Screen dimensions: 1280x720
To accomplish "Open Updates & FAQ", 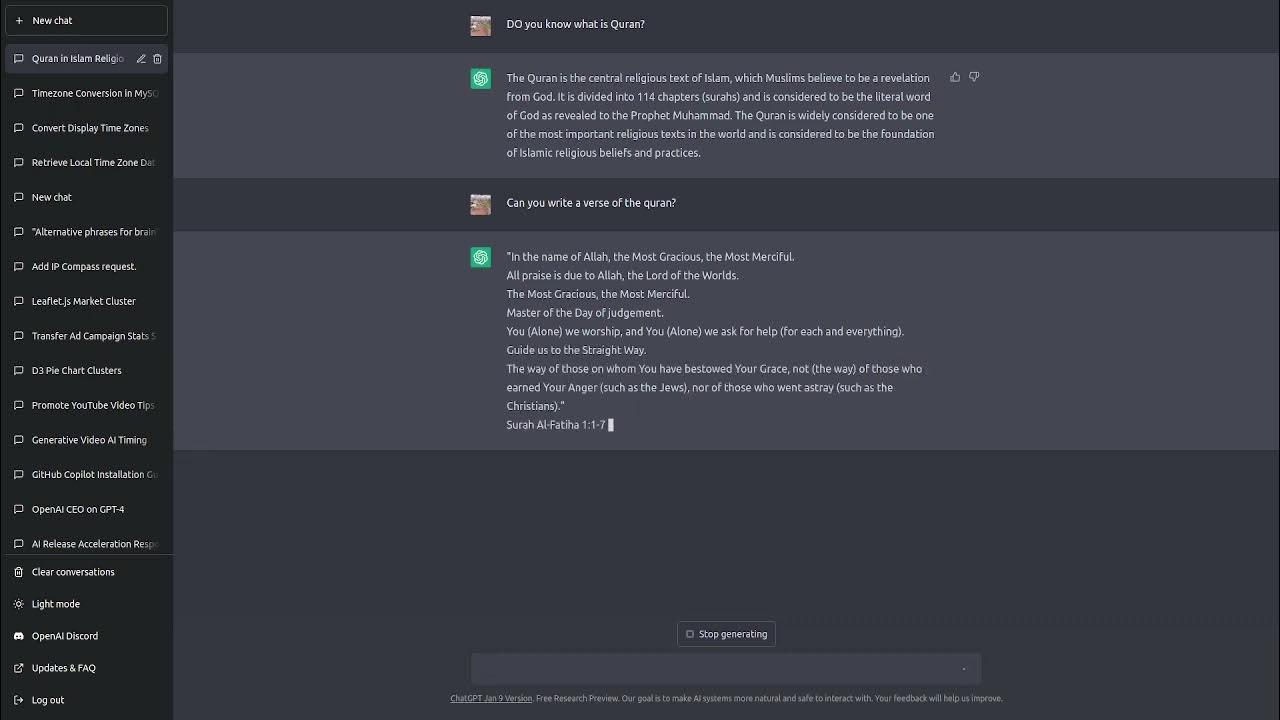I will pos(63,668).
